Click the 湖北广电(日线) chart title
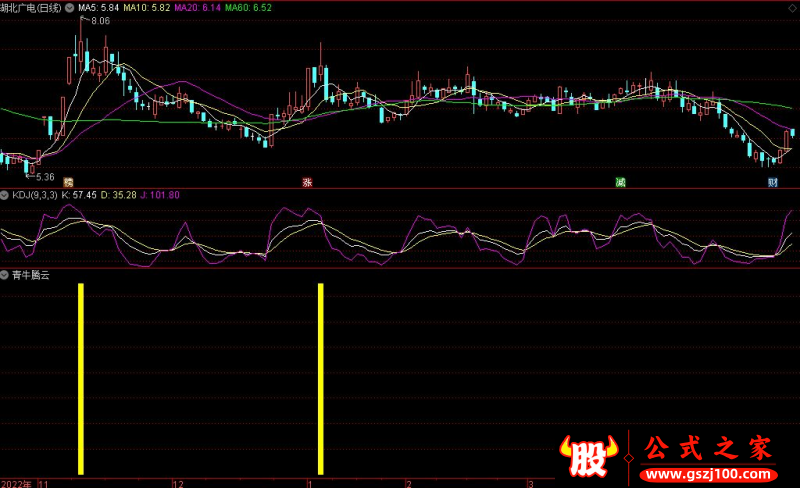 31,8
